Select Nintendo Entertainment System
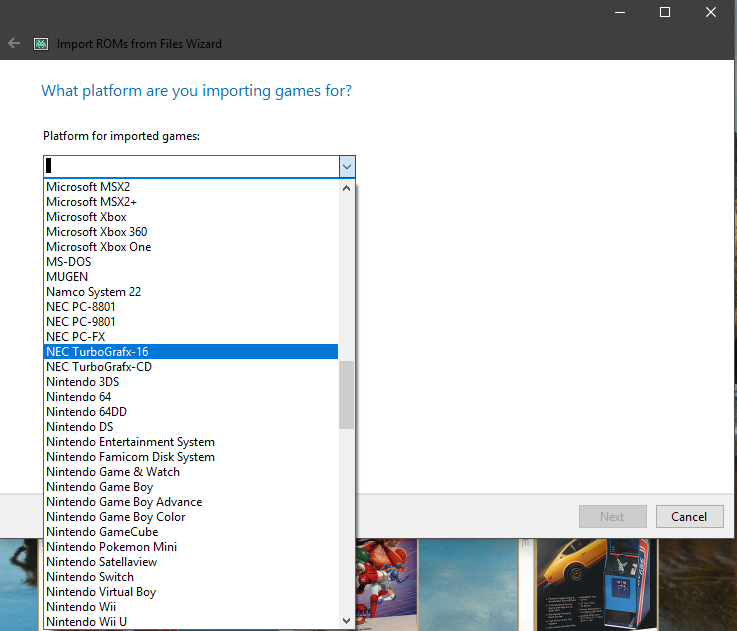The width and height of the screenshot is (737, 631). (x=191, y=442)
